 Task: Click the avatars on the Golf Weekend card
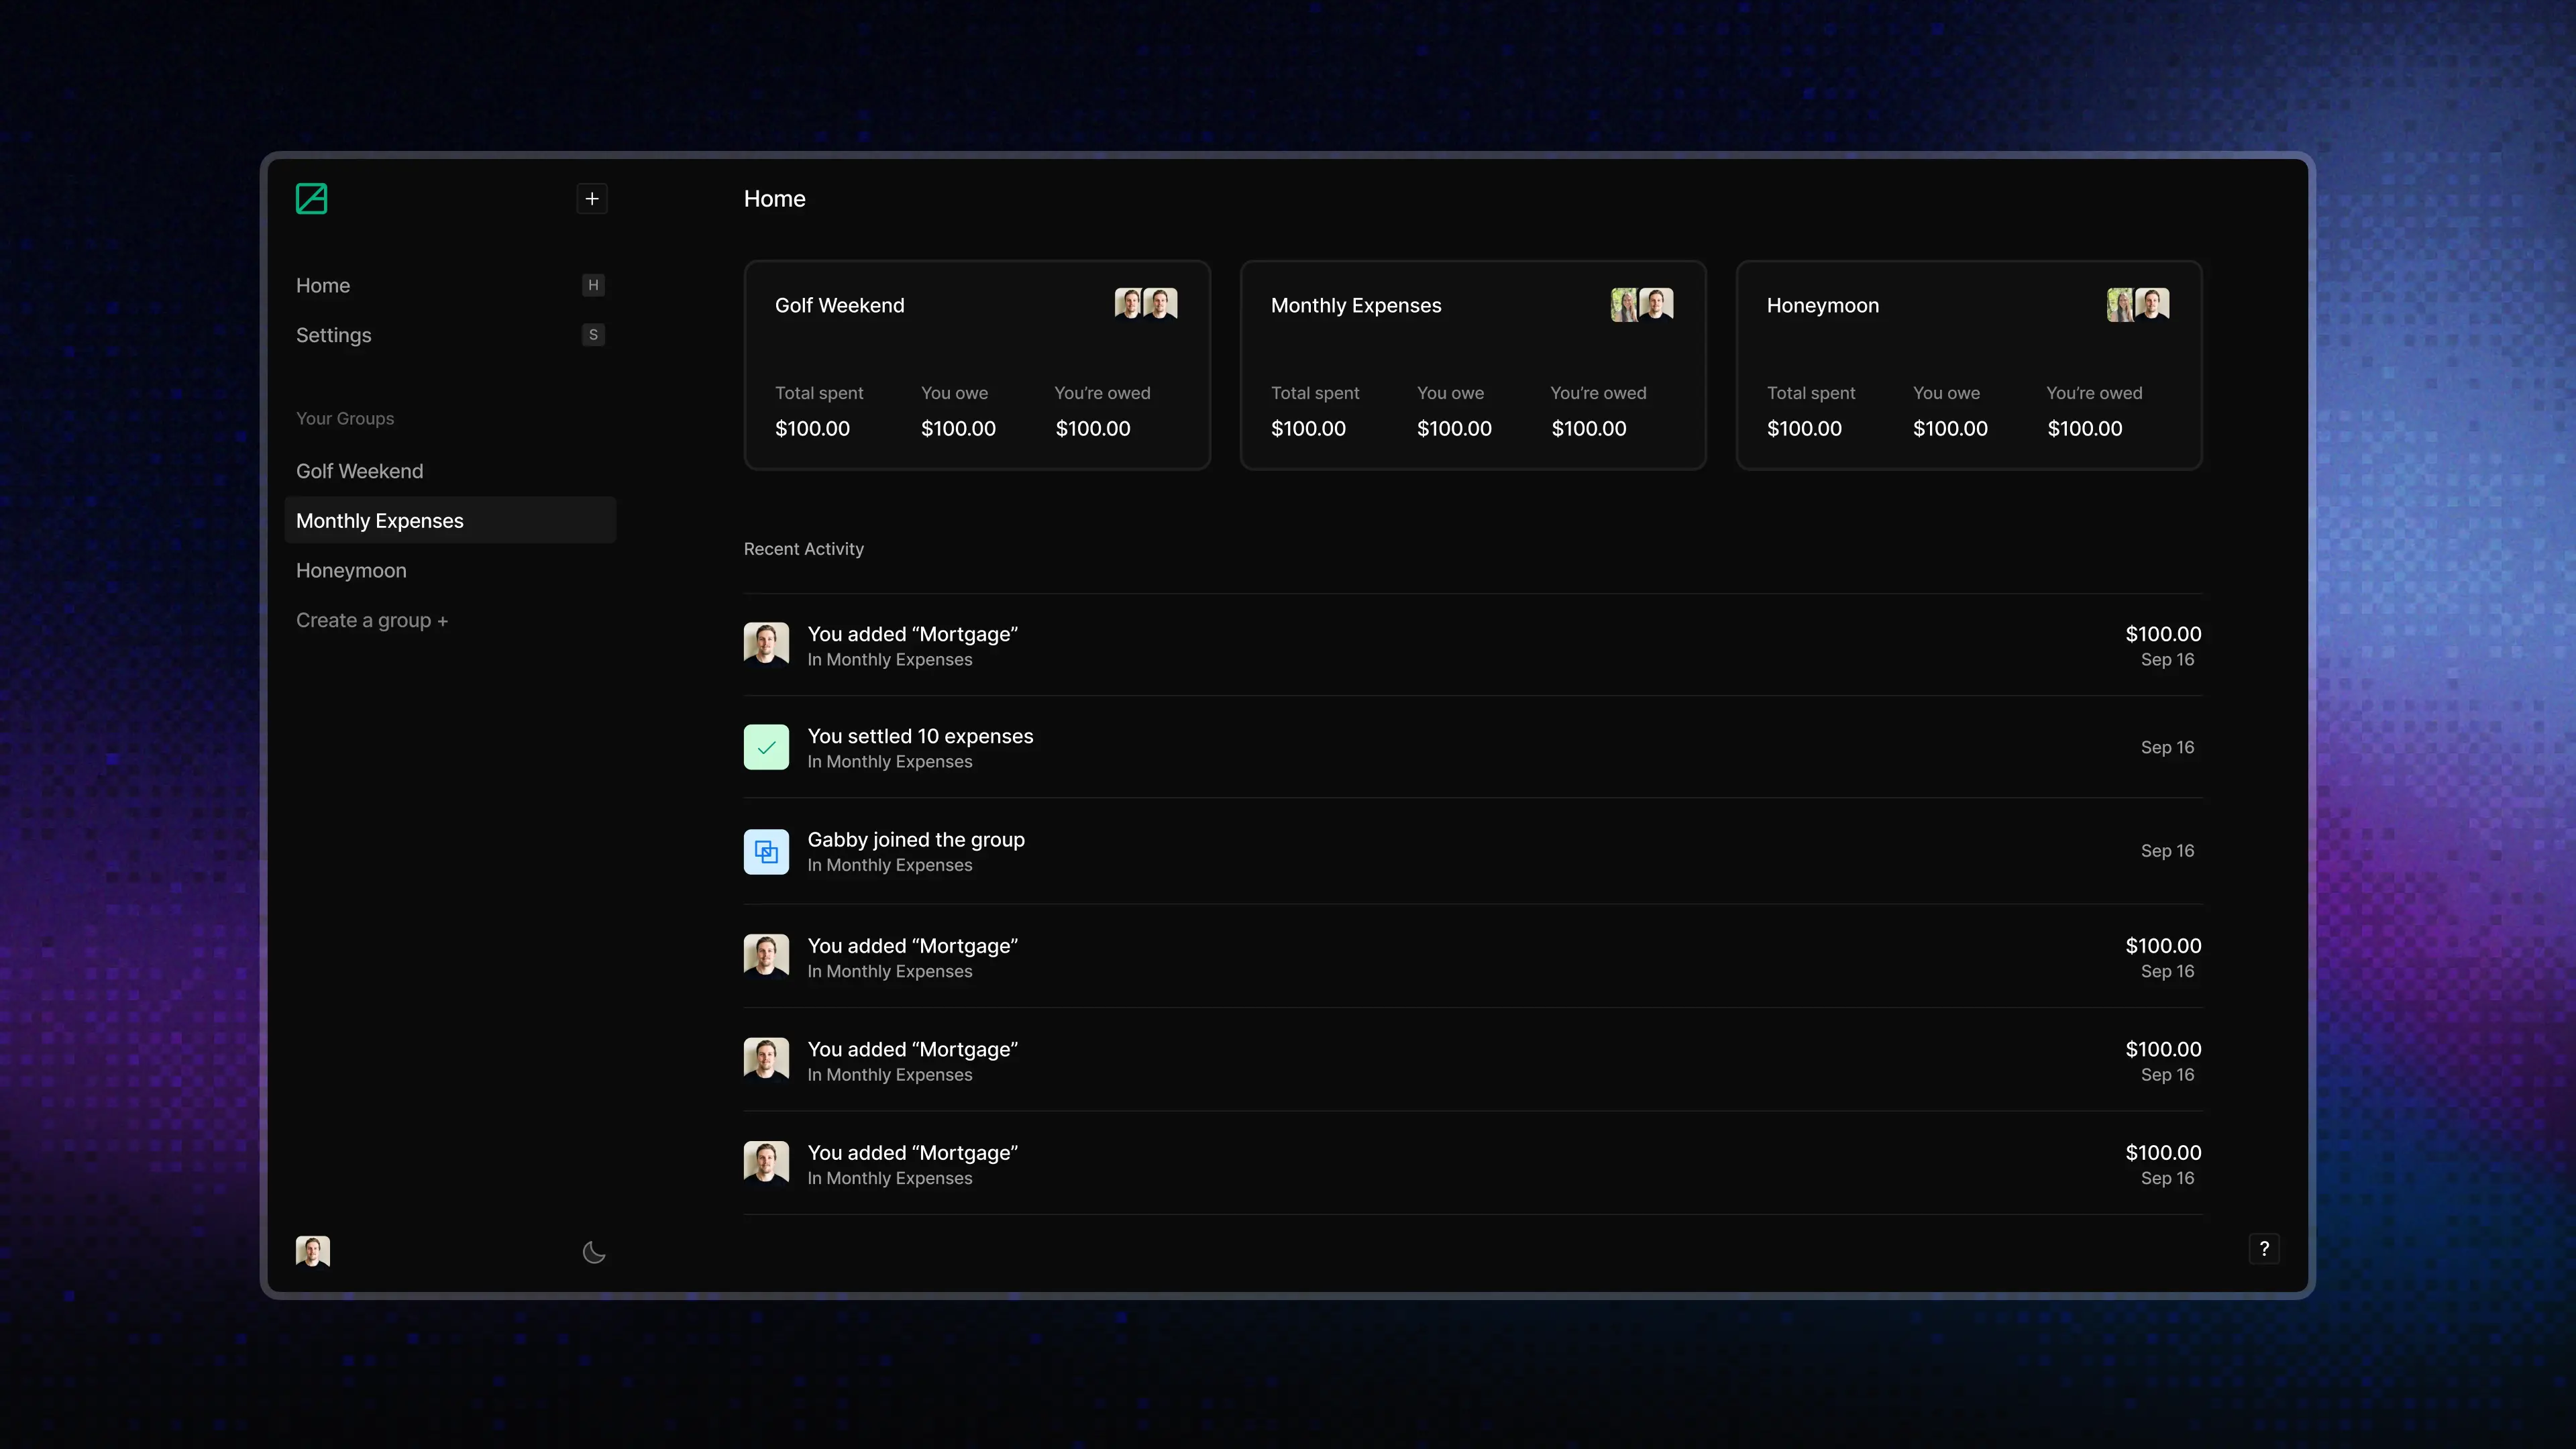click(x=1145, y=303)
